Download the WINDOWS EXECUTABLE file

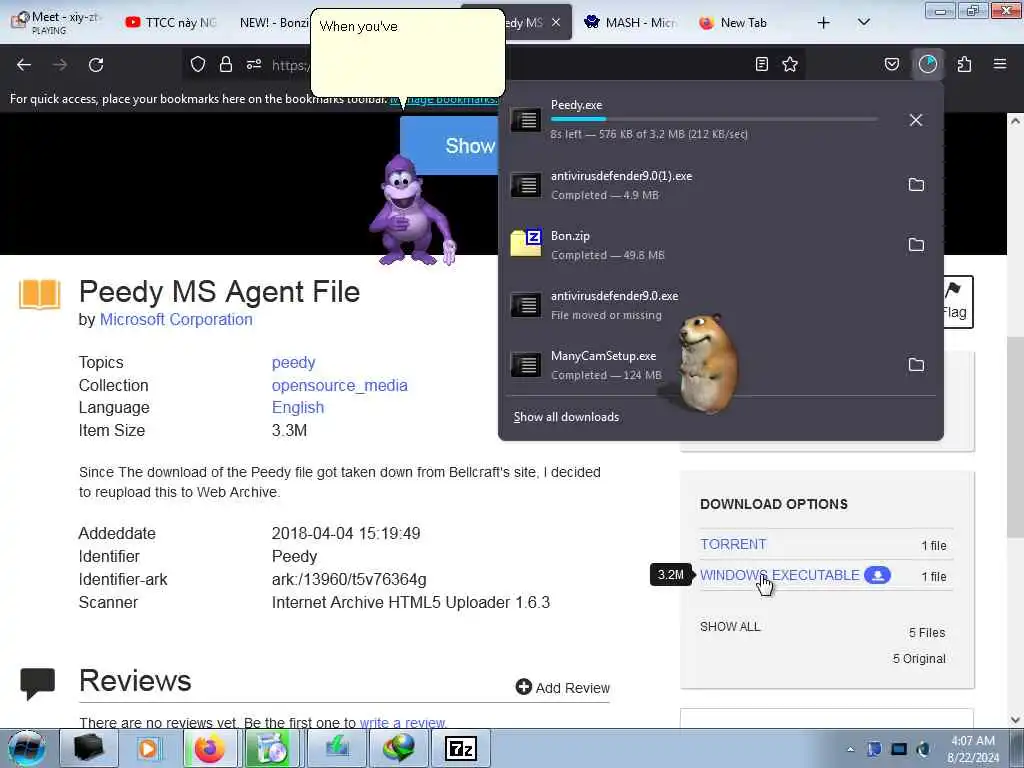pos(780,575)
